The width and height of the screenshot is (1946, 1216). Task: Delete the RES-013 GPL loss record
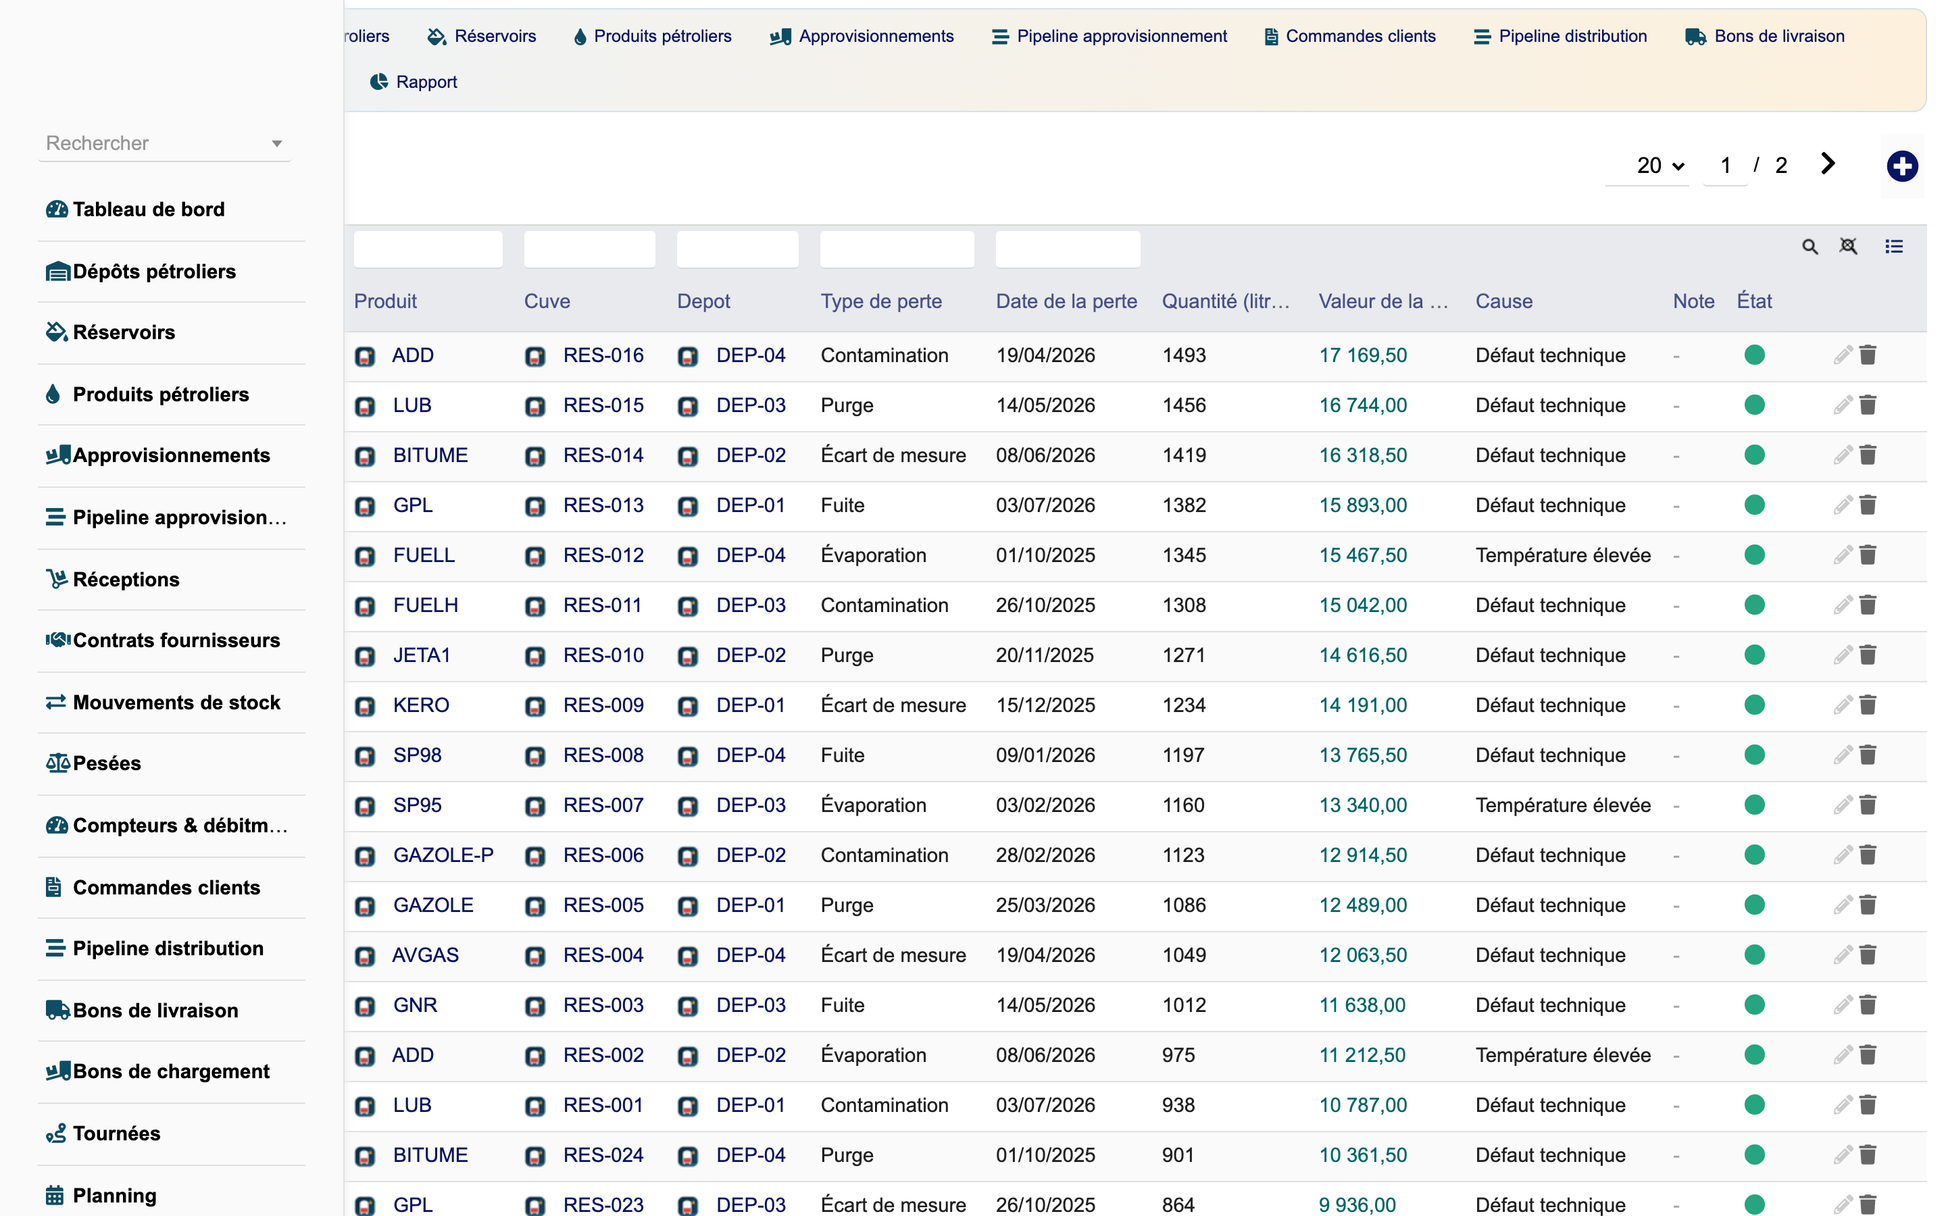1868,505
